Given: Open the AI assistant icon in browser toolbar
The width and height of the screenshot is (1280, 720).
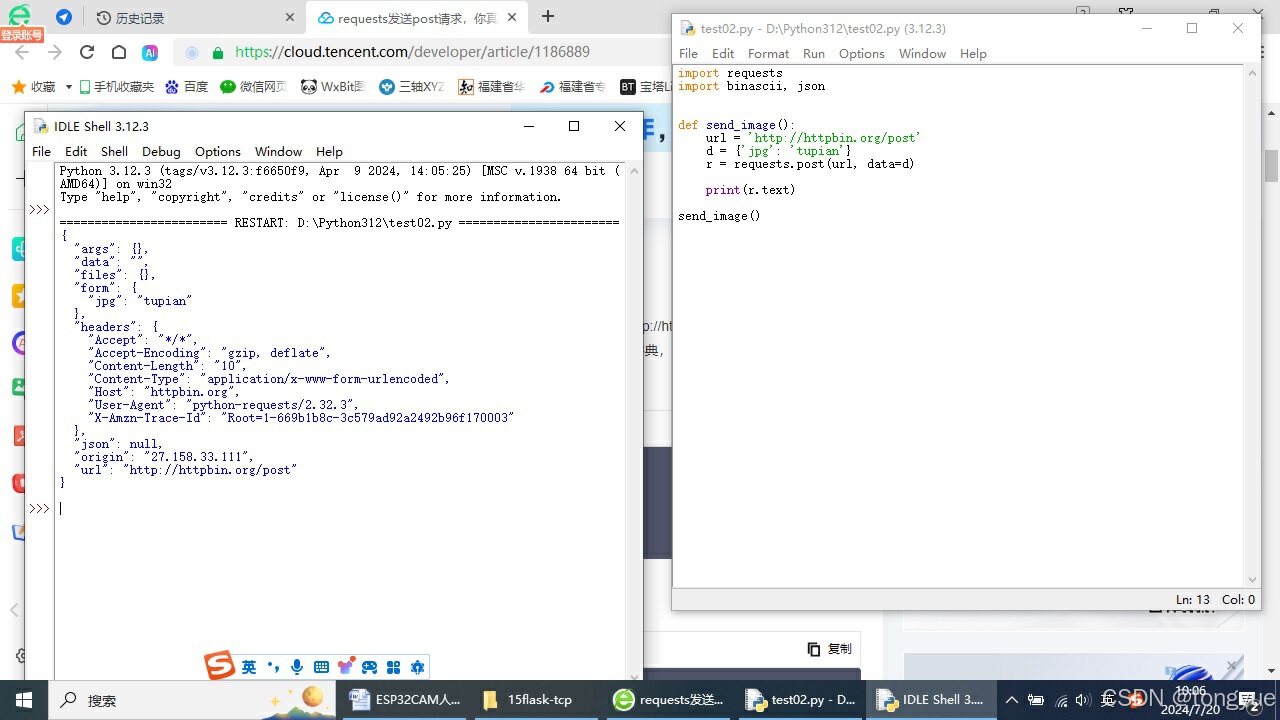Looking at the screenshot, I should [x=150, y=52].
